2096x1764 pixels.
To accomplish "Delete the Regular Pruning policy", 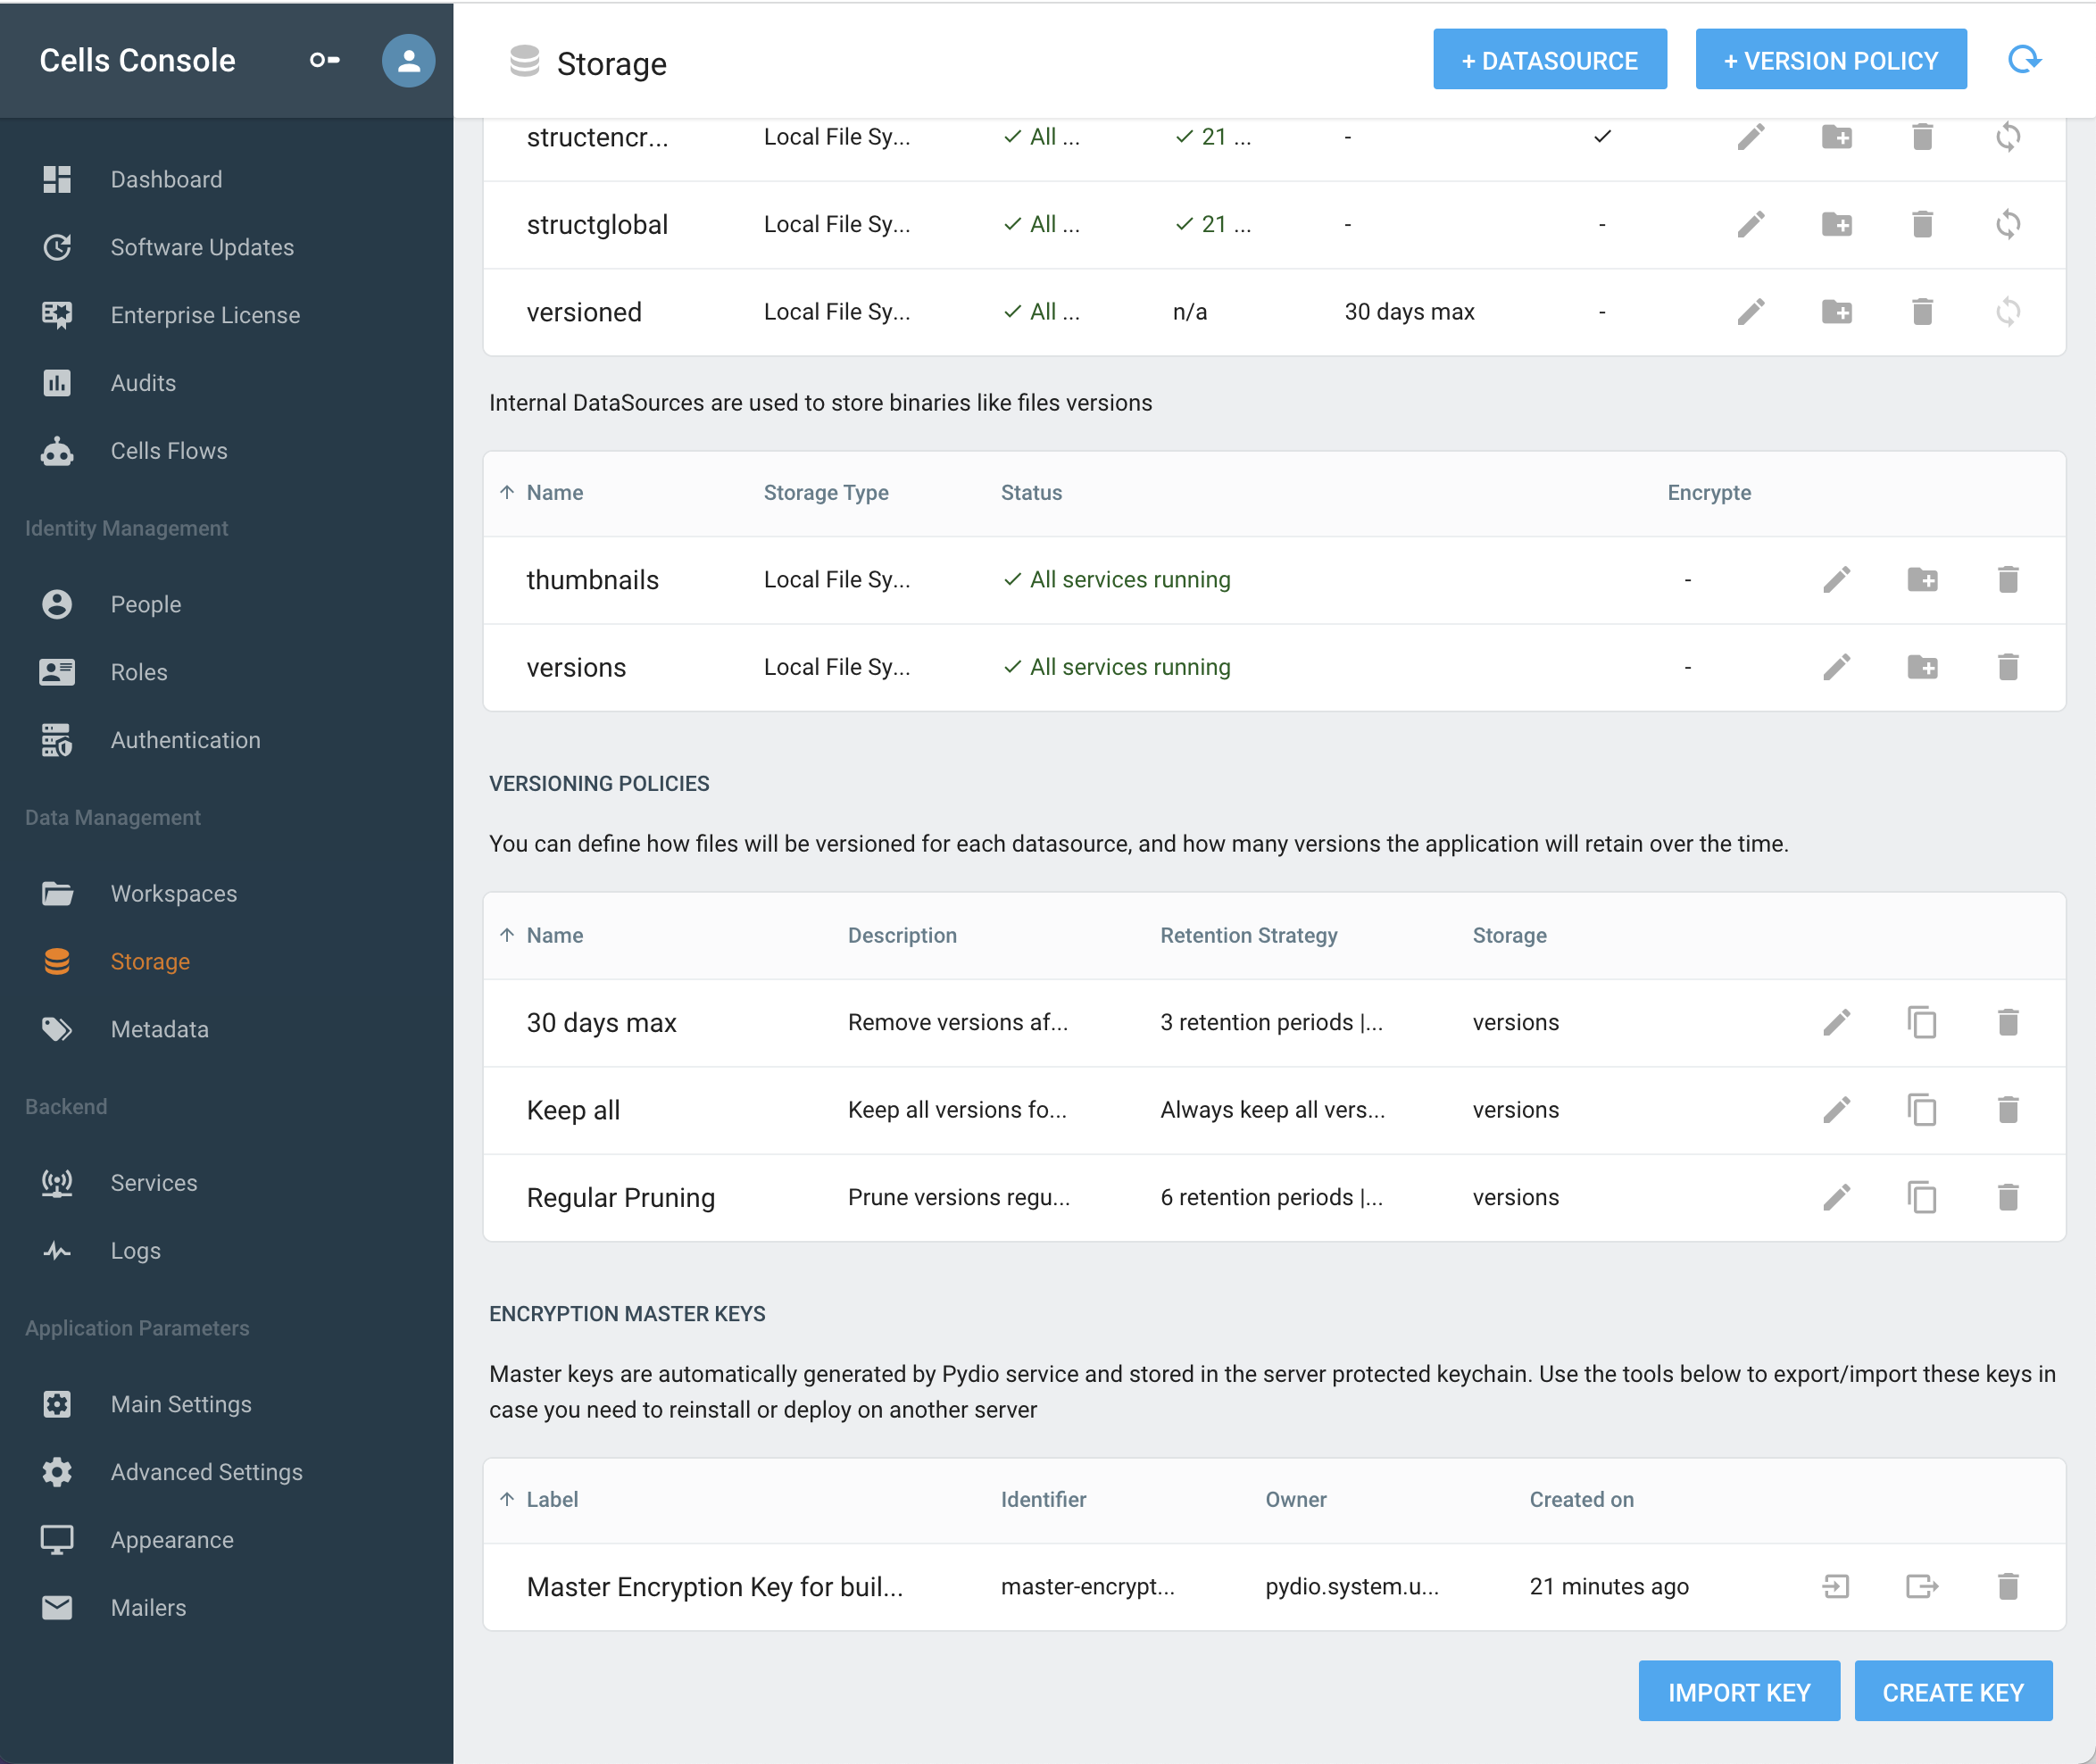I will coord(2008,1198).
